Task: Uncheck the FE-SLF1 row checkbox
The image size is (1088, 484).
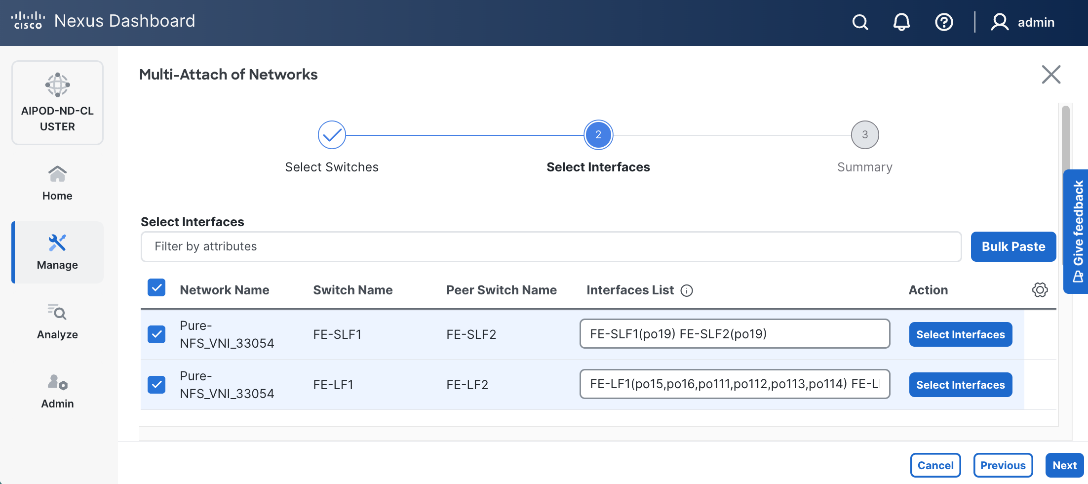Action: pyautogui.click(x=157, y=334)
